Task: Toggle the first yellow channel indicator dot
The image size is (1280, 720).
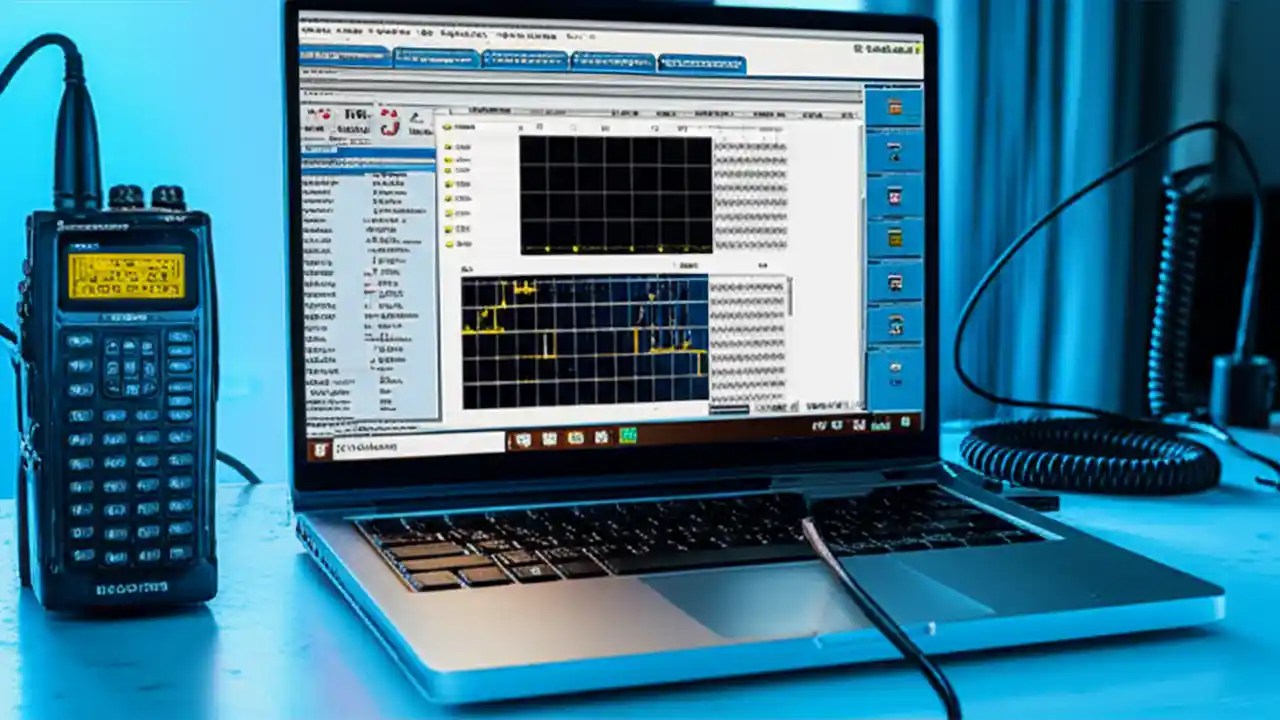Action: pos(448,128)
